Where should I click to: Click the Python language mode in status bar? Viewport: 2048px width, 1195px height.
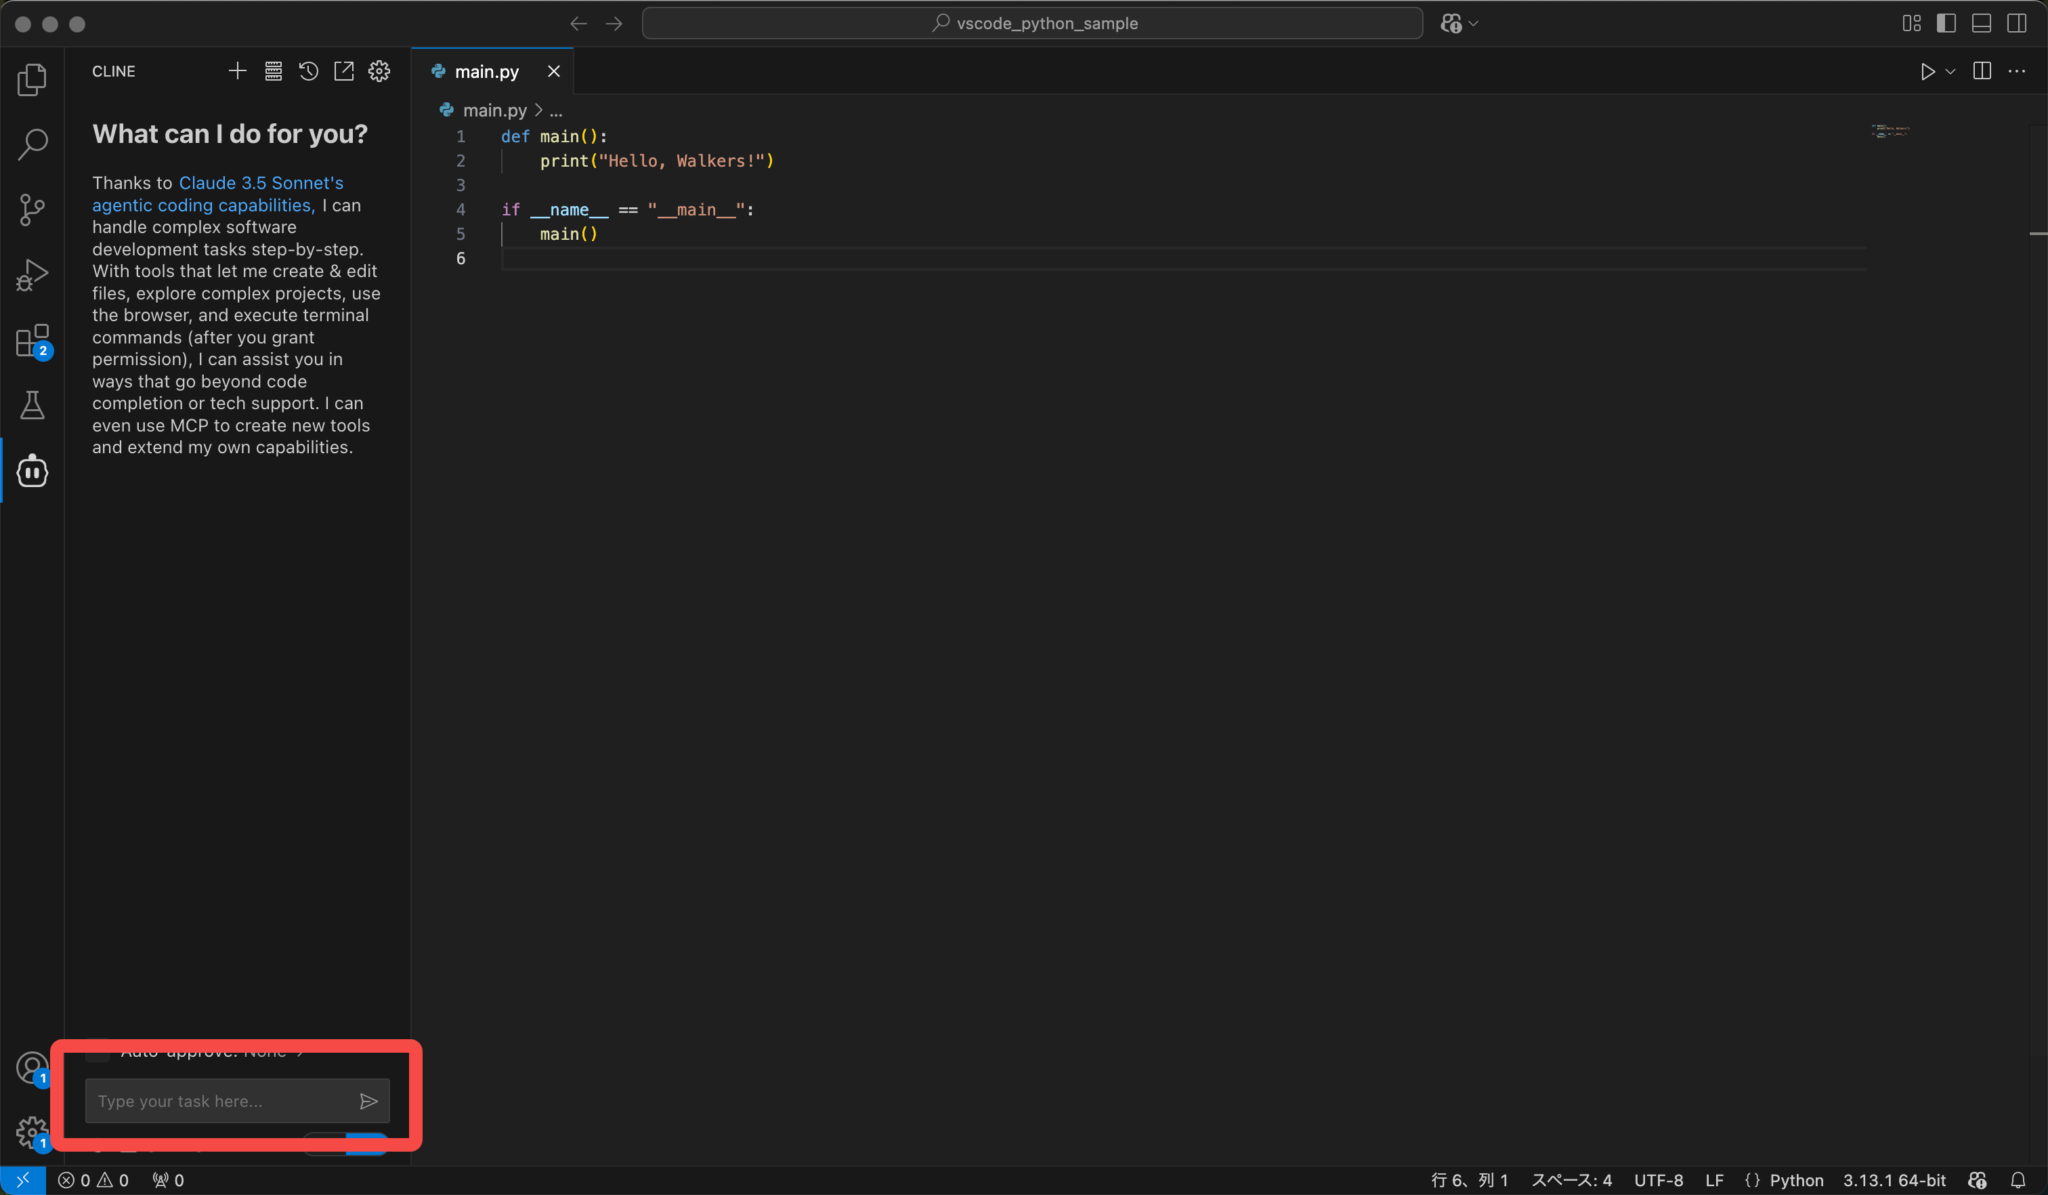pos(1796,1180)
